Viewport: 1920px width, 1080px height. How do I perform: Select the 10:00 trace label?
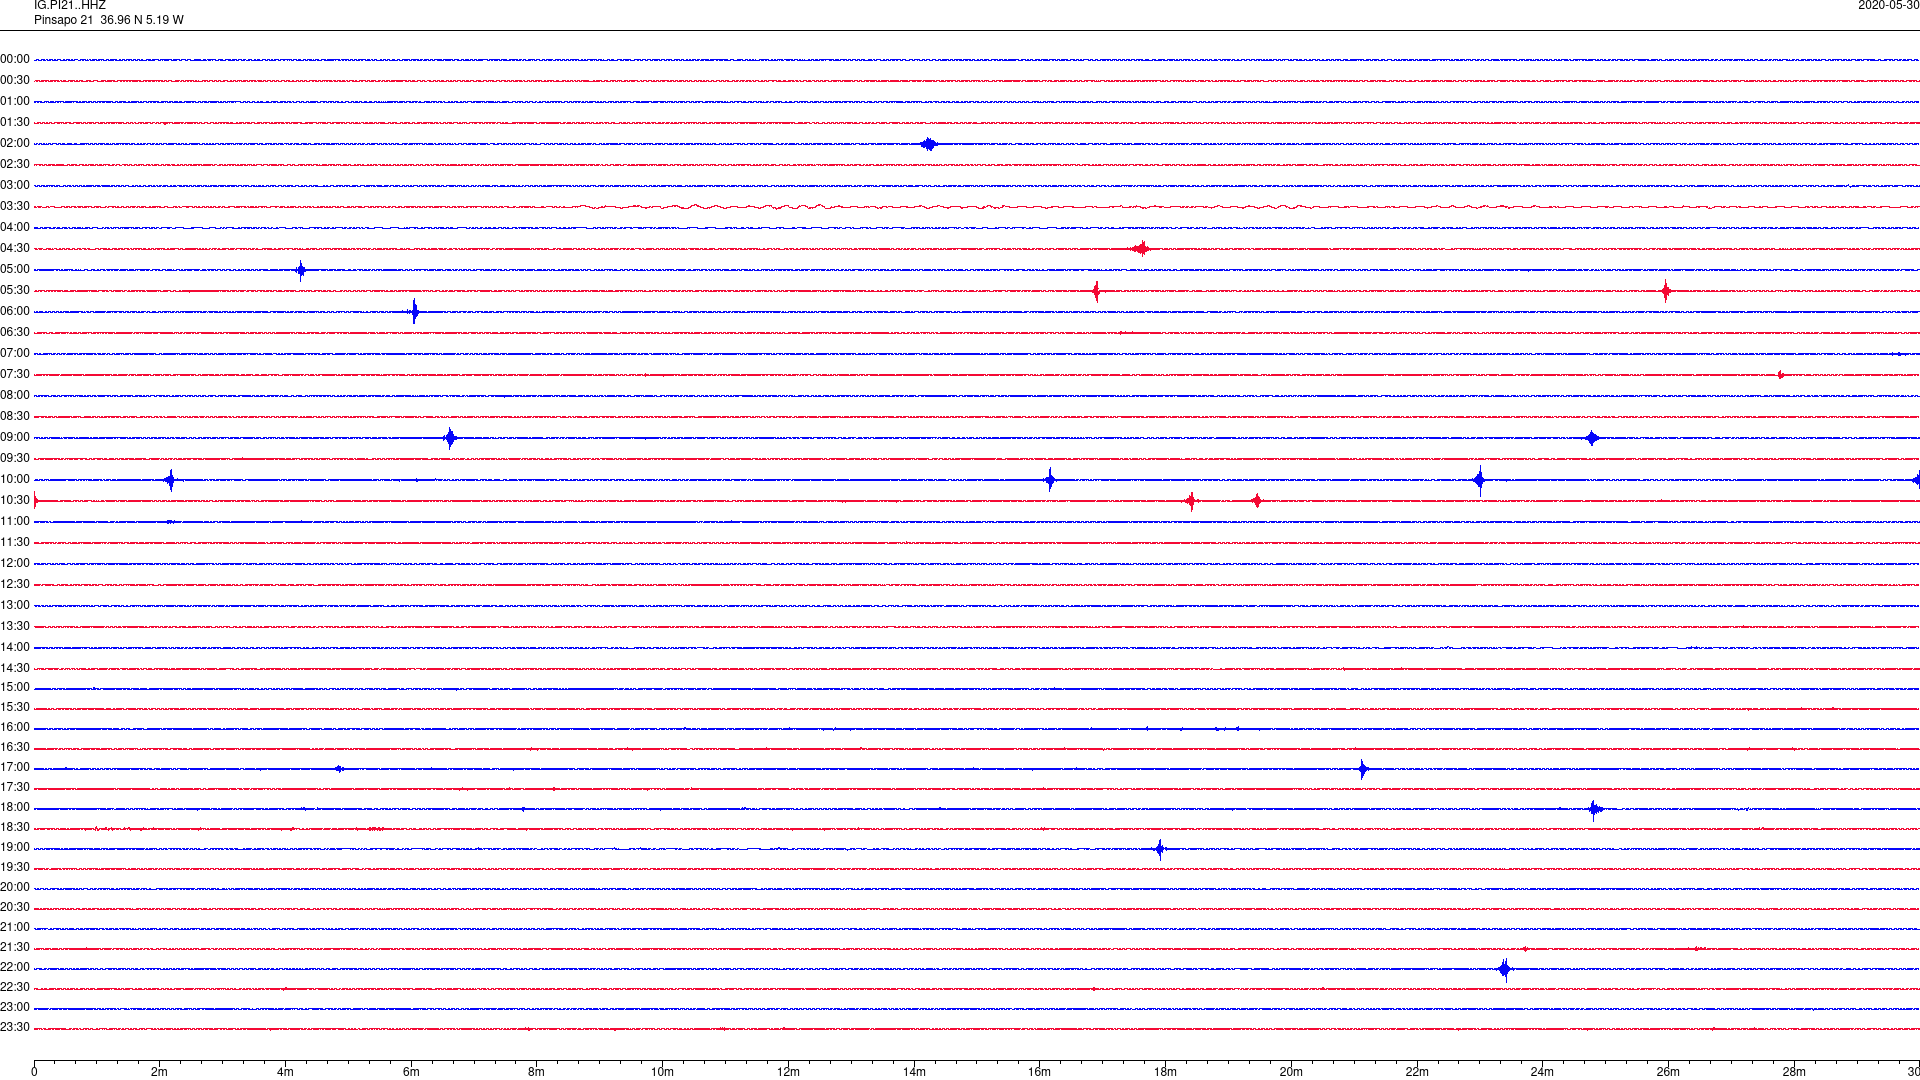coord(15,480)
